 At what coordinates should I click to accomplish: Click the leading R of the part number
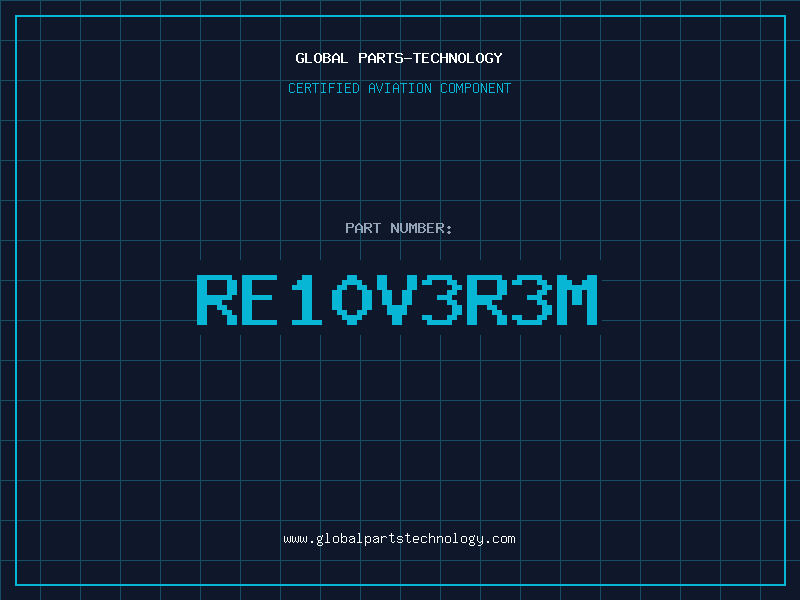217,299
